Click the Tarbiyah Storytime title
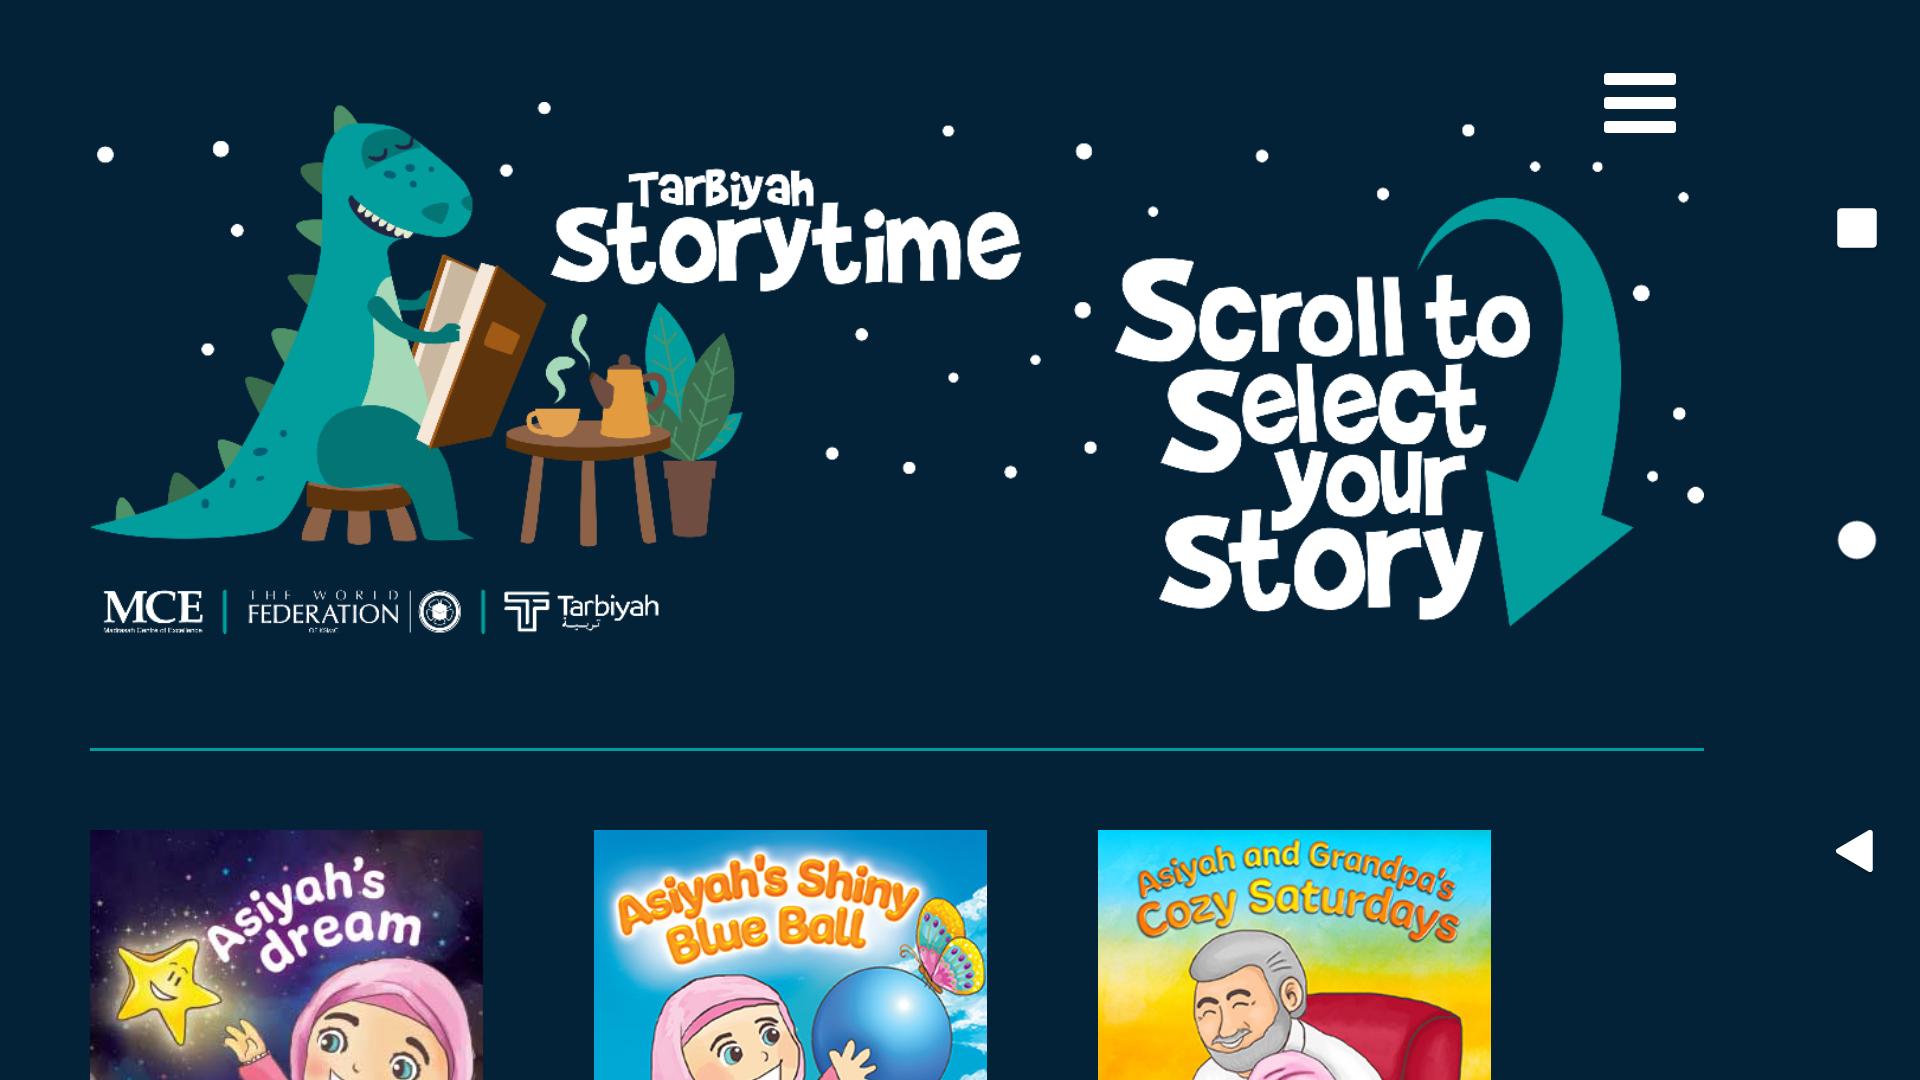The width and height of the screenshot is (1920, 1080). 786,230
